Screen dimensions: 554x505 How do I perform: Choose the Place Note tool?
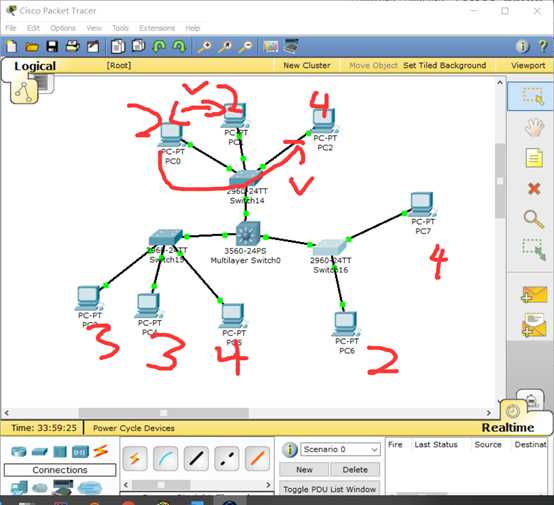click(534, 158)
